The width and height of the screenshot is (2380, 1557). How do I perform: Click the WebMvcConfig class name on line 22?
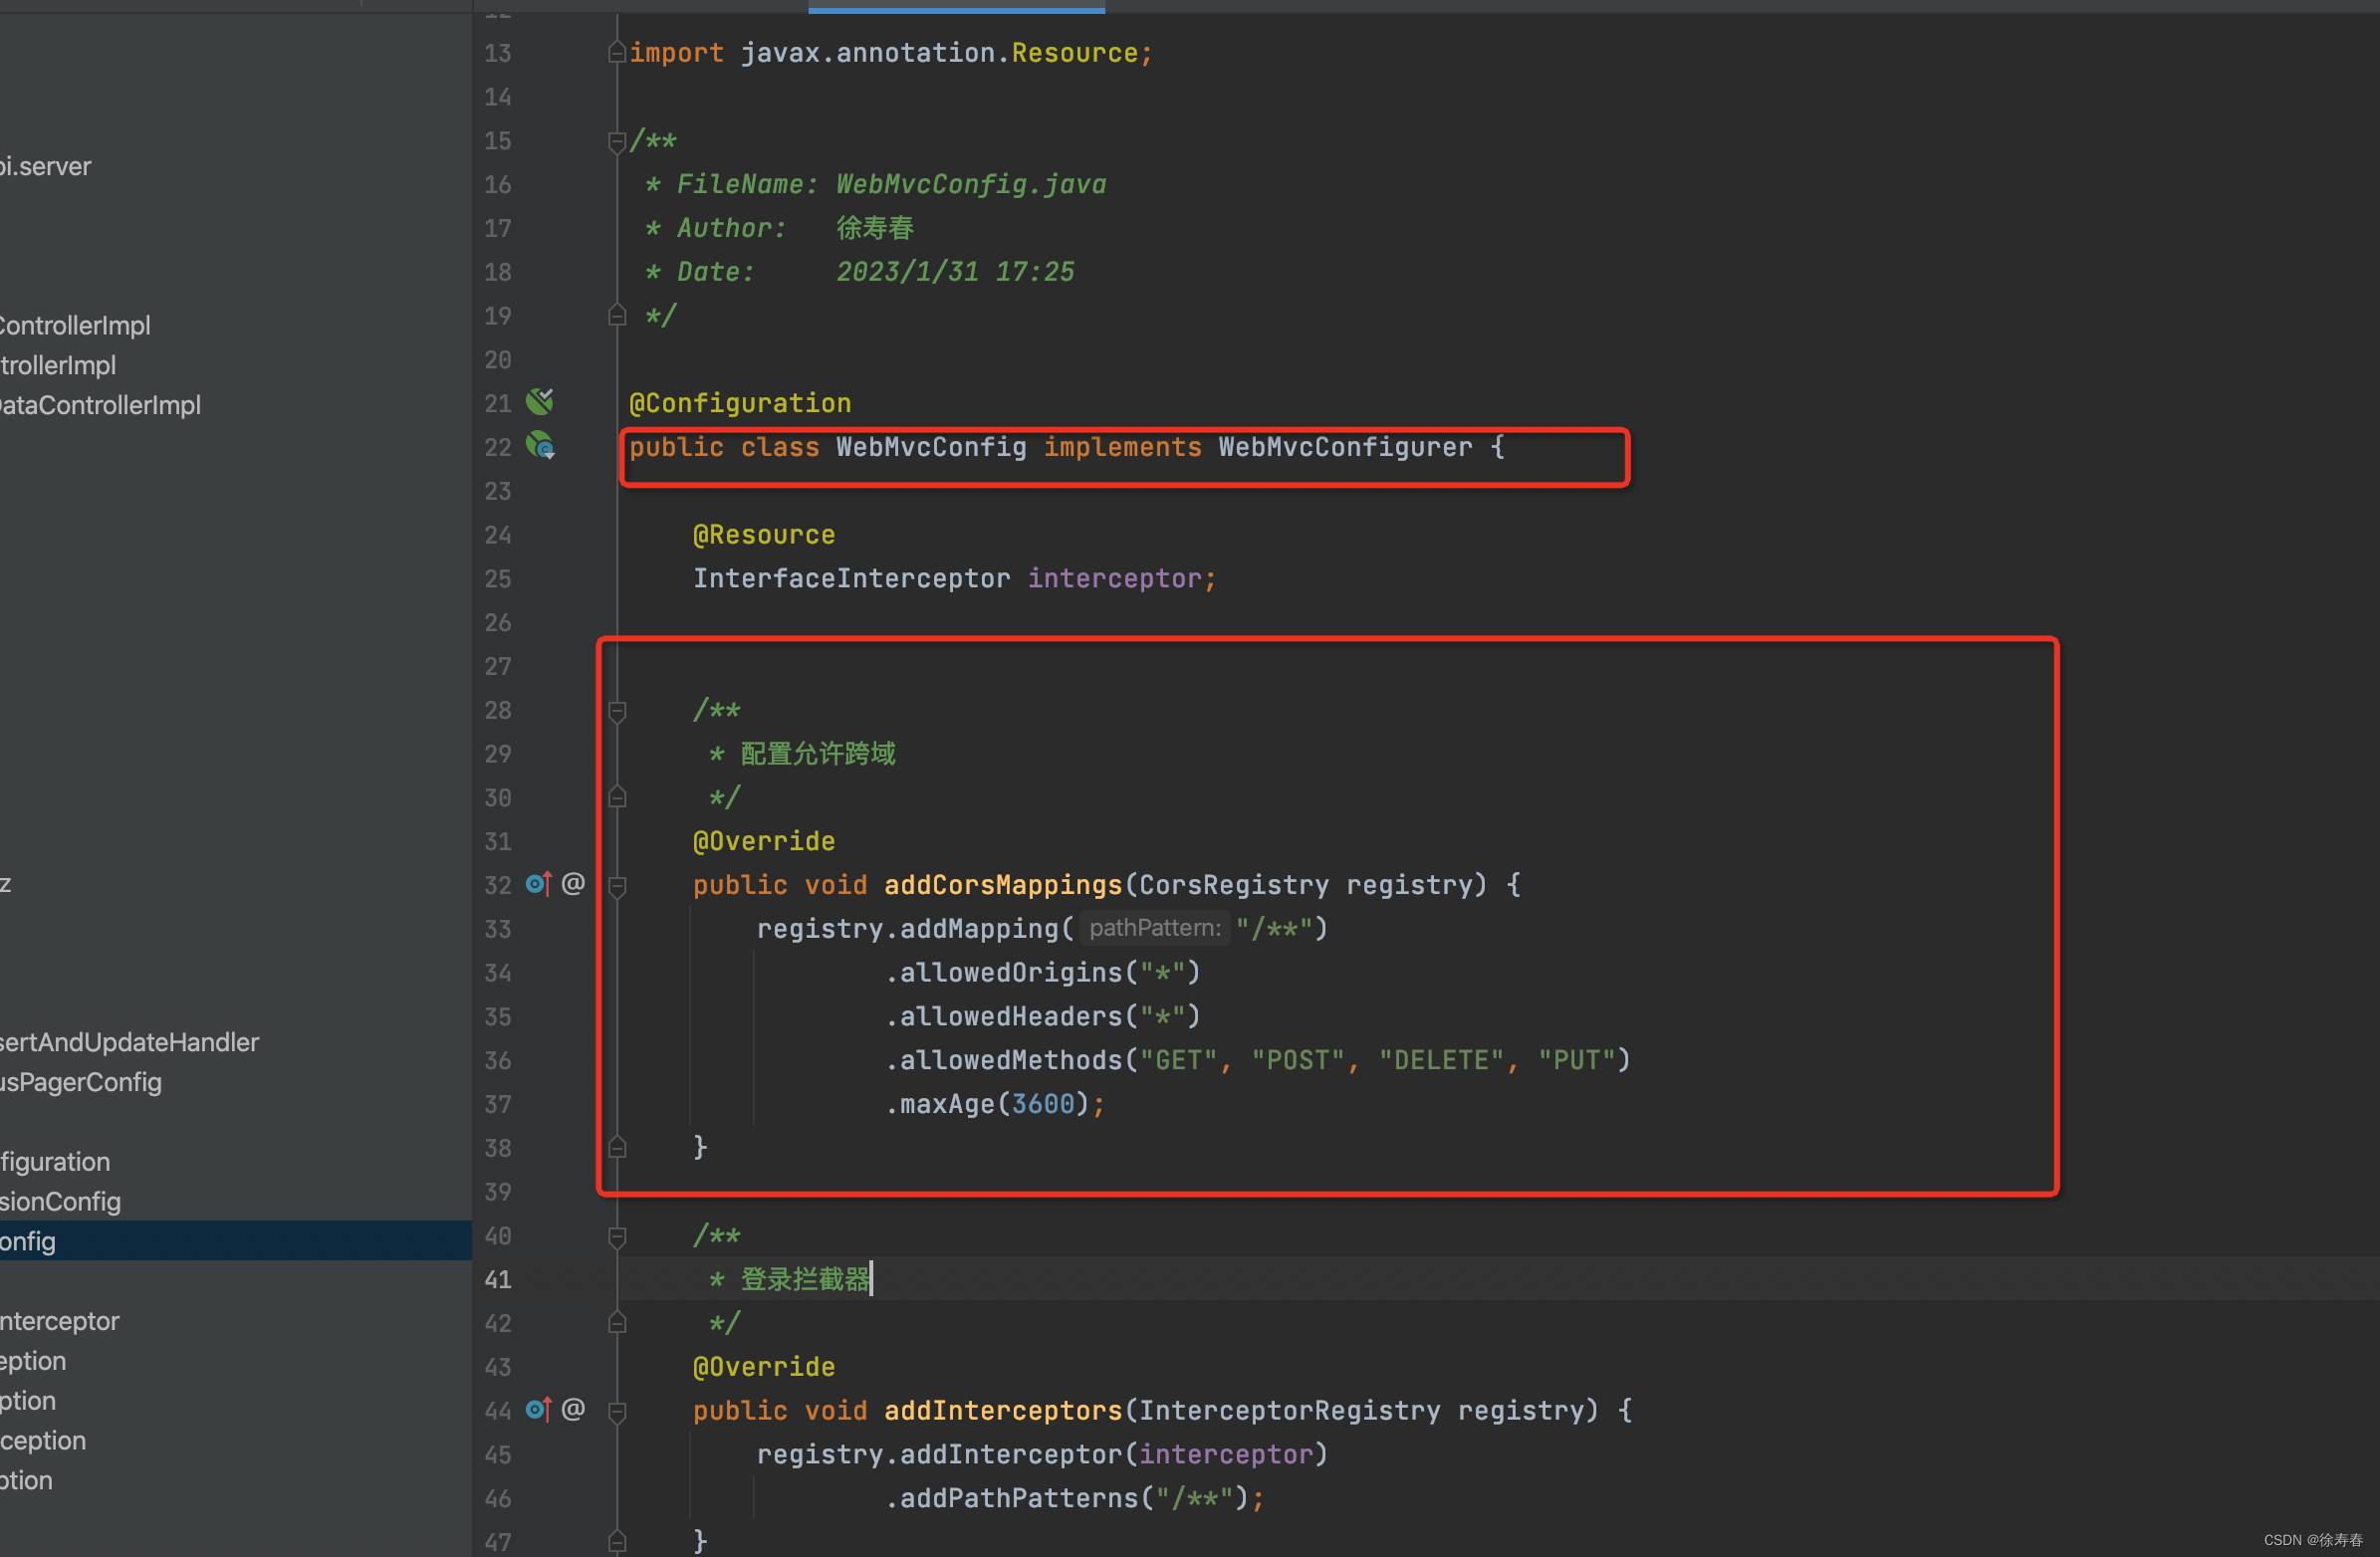click(931, 447)
